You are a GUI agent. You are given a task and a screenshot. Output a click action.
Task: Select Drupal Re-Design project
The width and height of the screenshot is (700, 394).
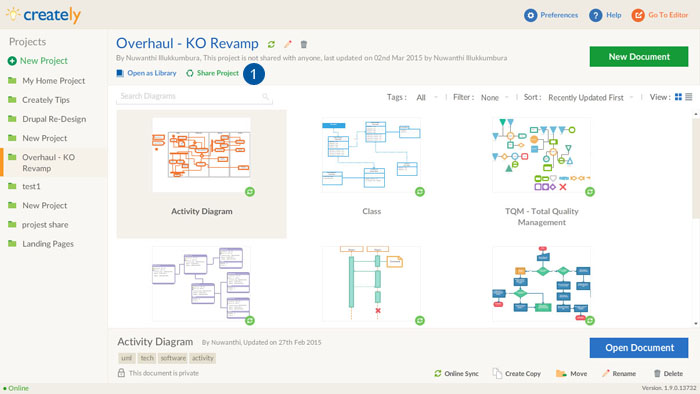coord(54,119)
